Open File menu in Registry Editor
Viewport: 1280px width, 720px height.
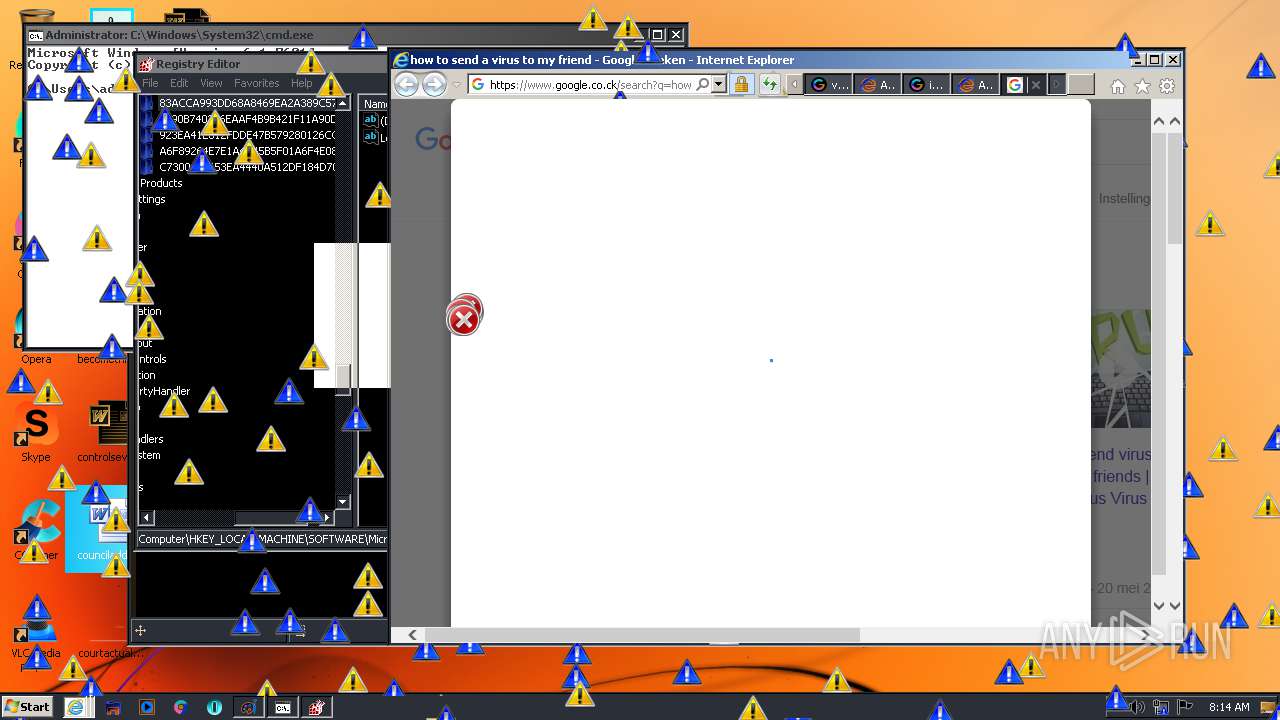tap(150, 83)
